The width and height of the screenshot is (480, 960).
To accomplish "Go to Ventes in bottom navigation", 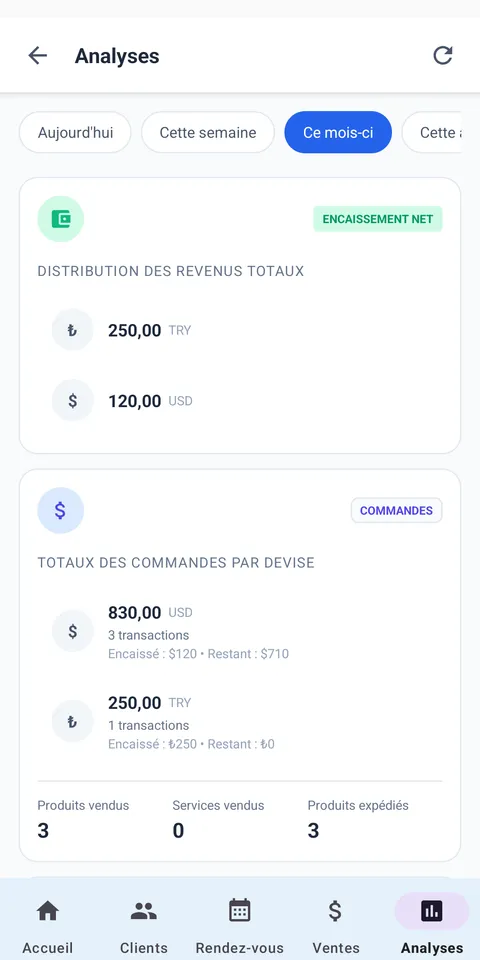I will 336,924.
